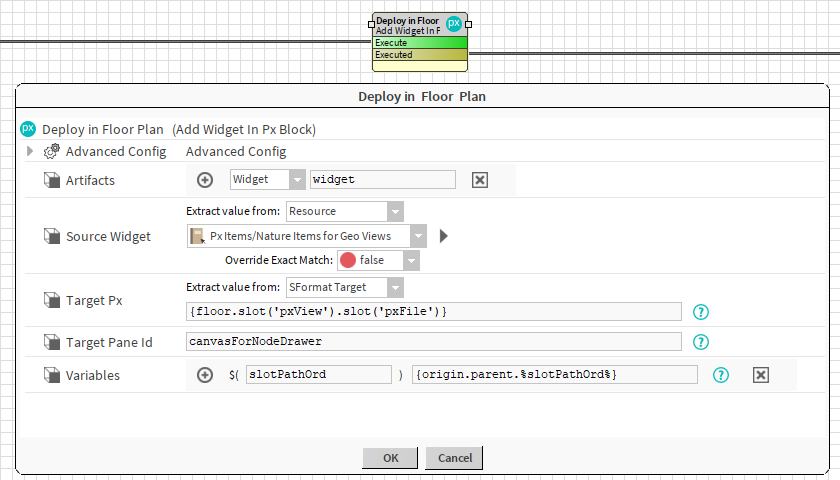Click the arrow next to resource selector
Viewport: 840px width, 480px height.
[444, 236]
